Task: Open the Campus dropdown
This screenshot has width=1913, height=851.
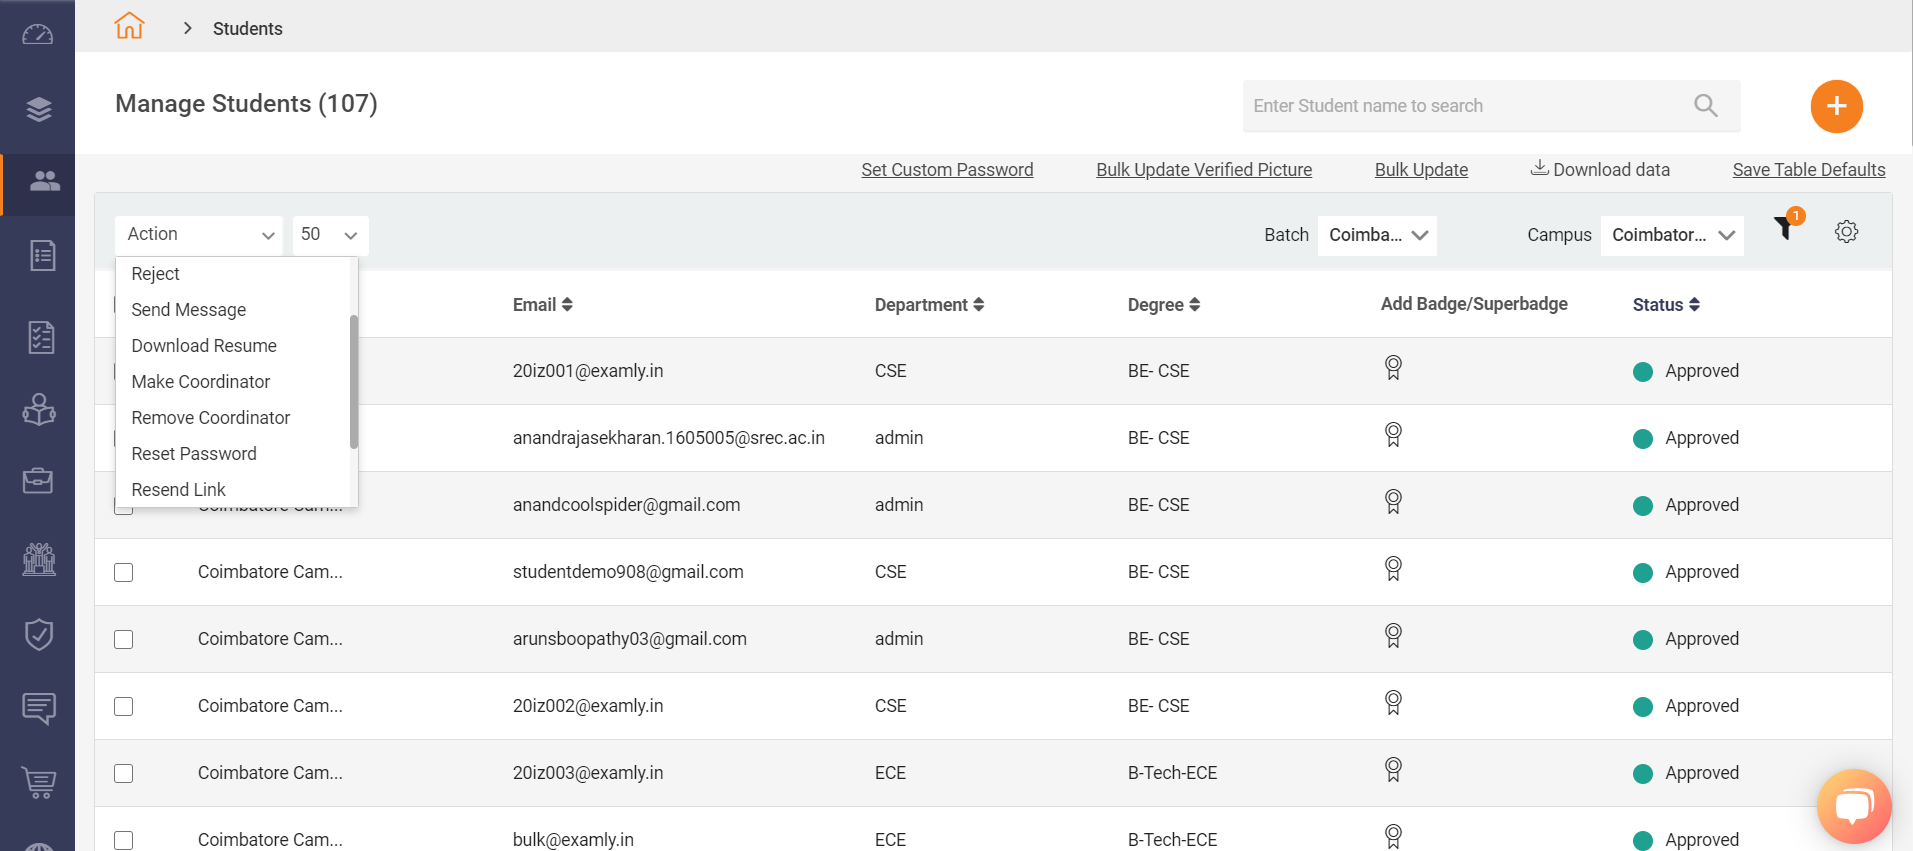Action: click(x=1672, y=235)
